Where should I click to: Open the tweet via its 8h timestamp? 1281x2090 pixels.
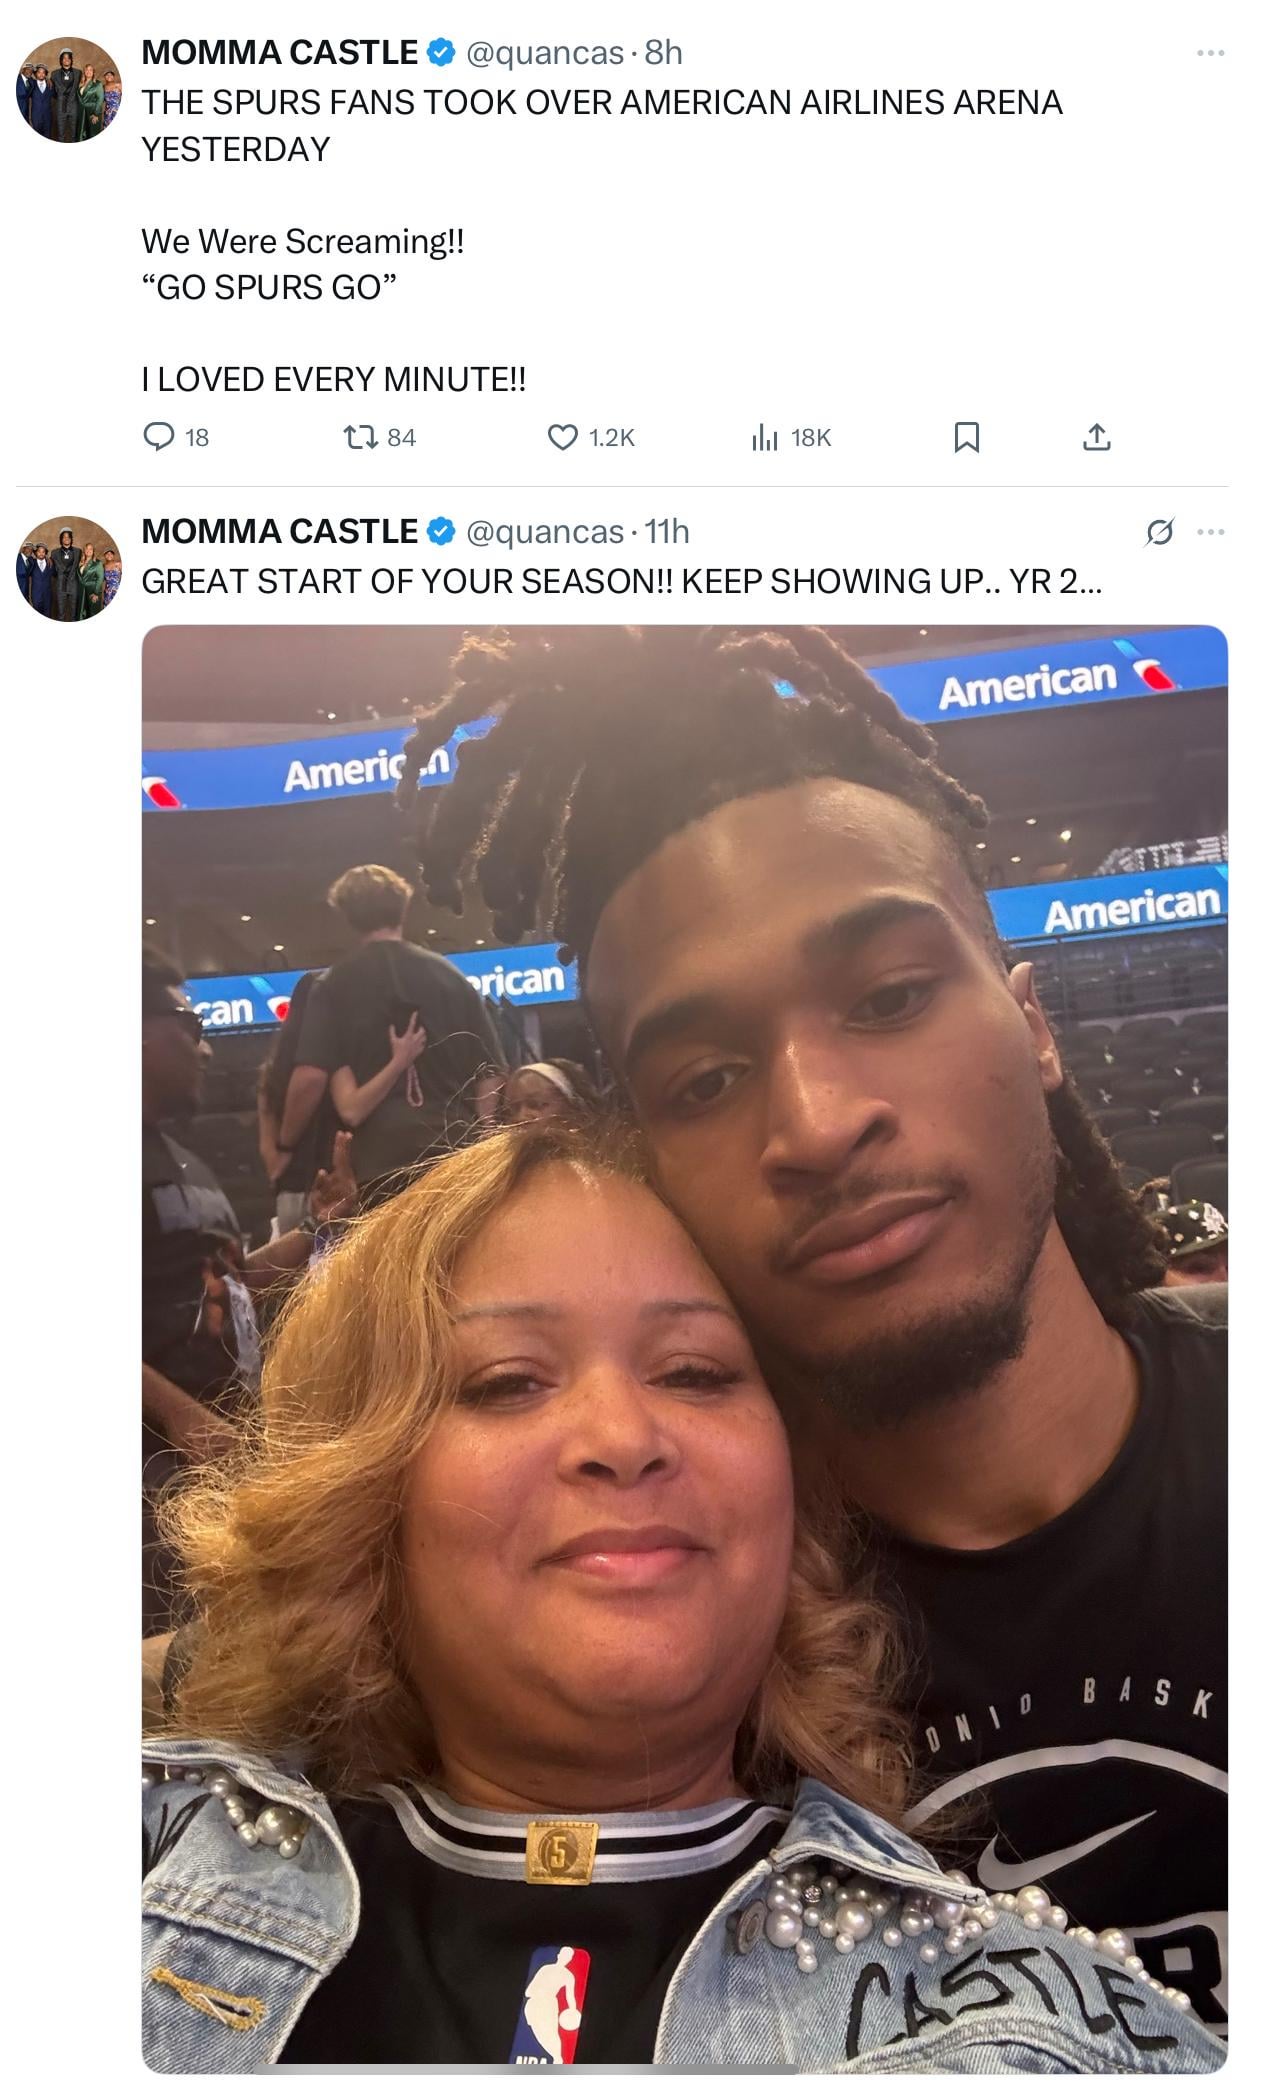pos(663,53)
